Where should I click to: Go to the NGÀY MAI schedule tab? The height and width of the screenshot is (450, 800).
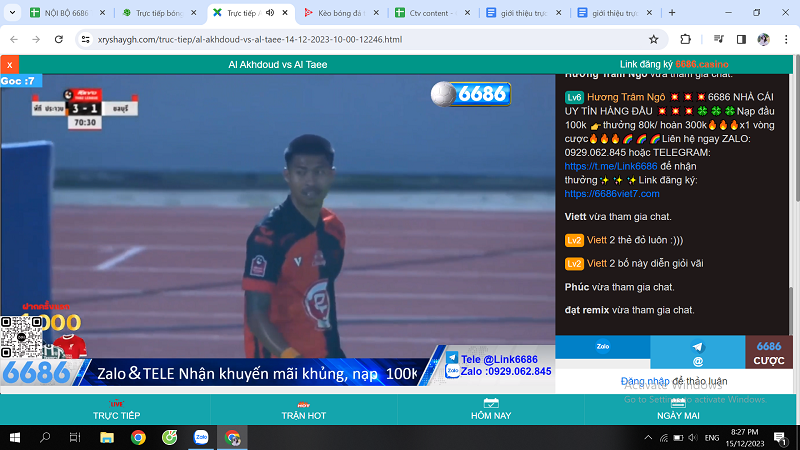coord(678,410)
